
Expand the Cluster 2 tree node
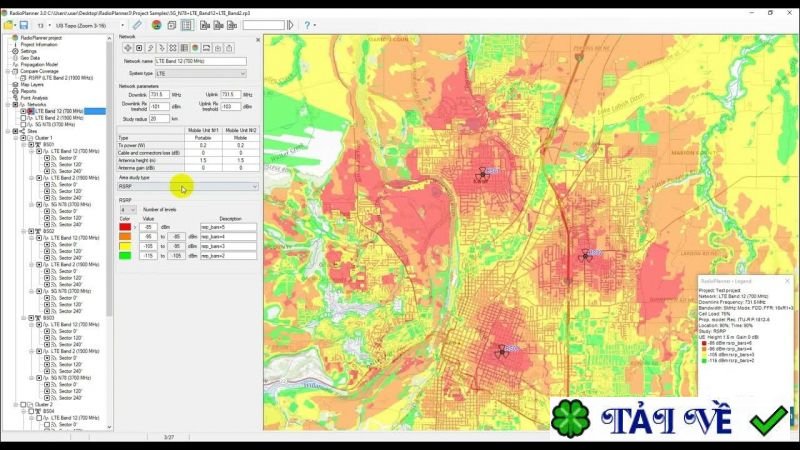16,405
